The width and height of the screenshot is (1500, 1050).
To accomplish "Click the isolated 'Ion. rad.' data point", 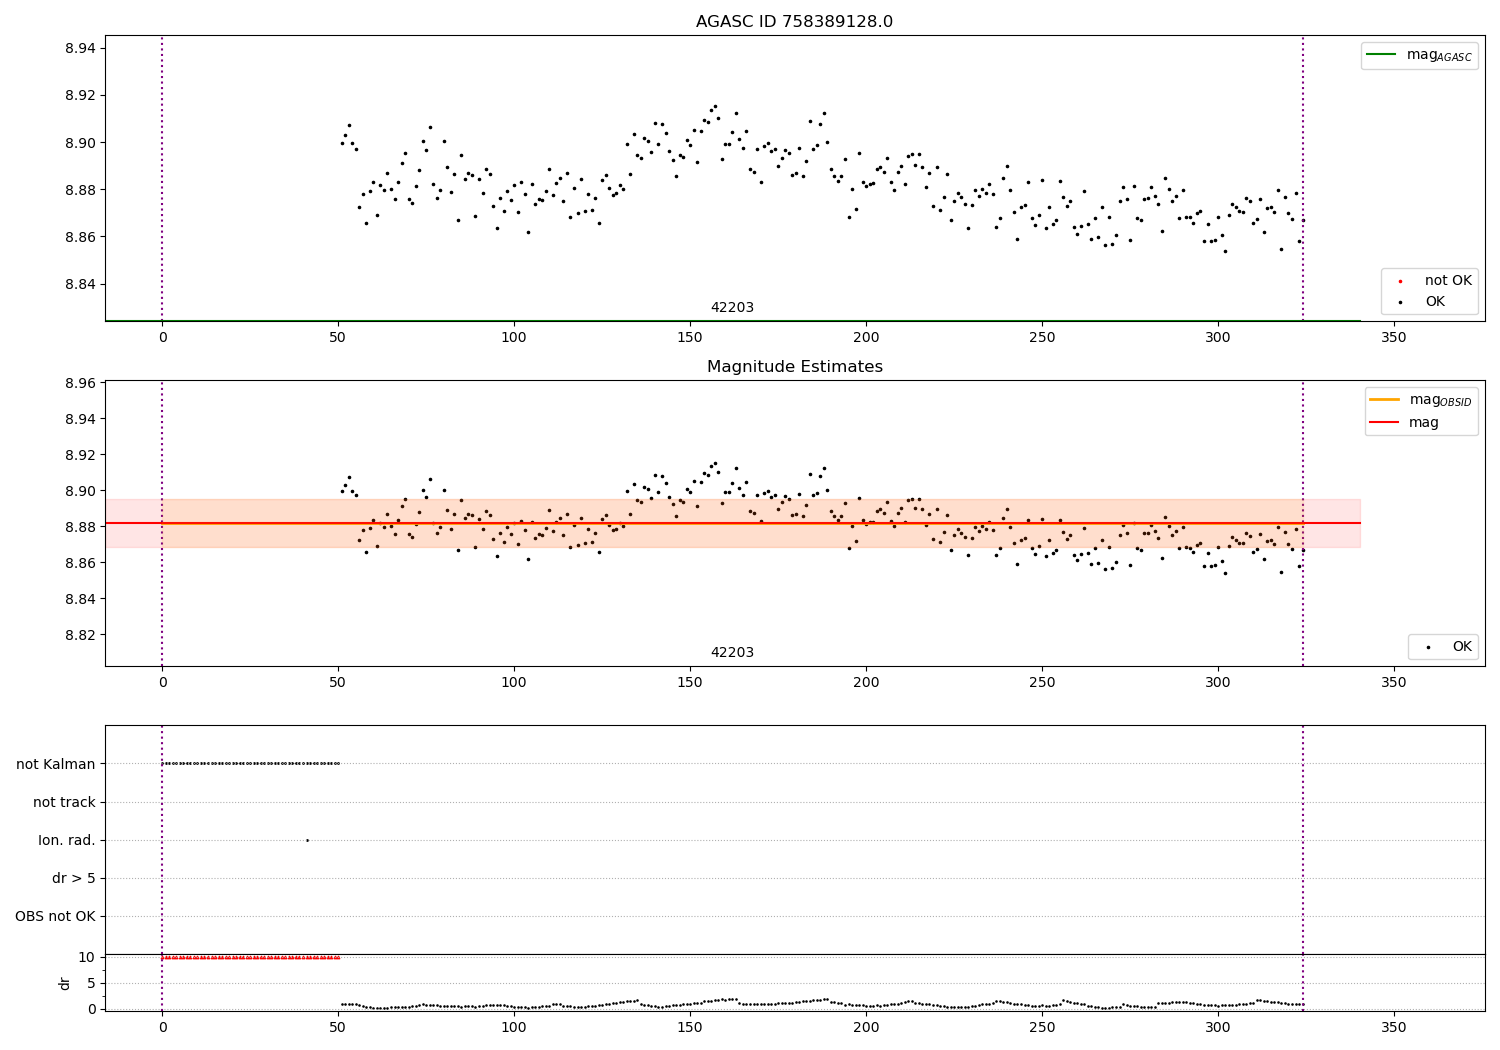I will pos(307,840).
